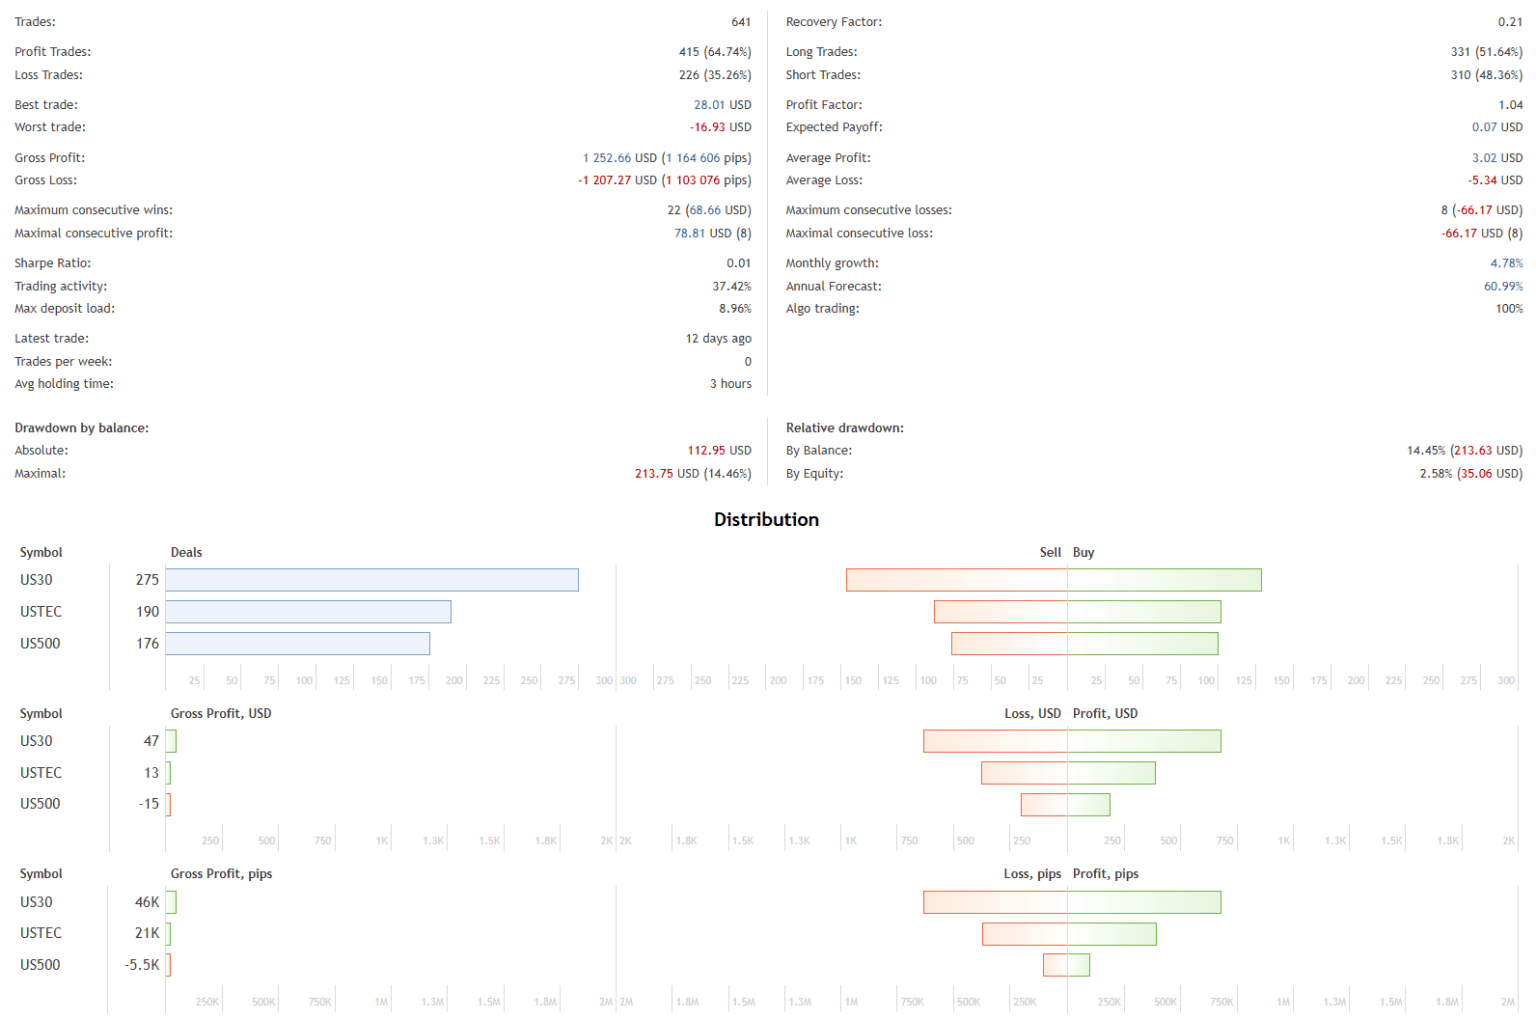Click US500 red Loss, USD bar
This screenshot has height=1020, width=1536.
1044,804
